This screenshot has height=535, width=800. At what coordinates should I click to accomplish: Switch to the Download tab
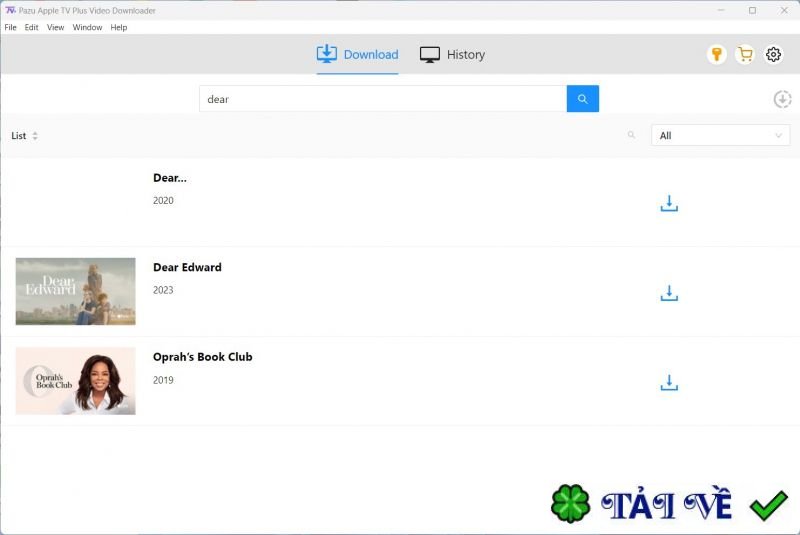[357, 54]
